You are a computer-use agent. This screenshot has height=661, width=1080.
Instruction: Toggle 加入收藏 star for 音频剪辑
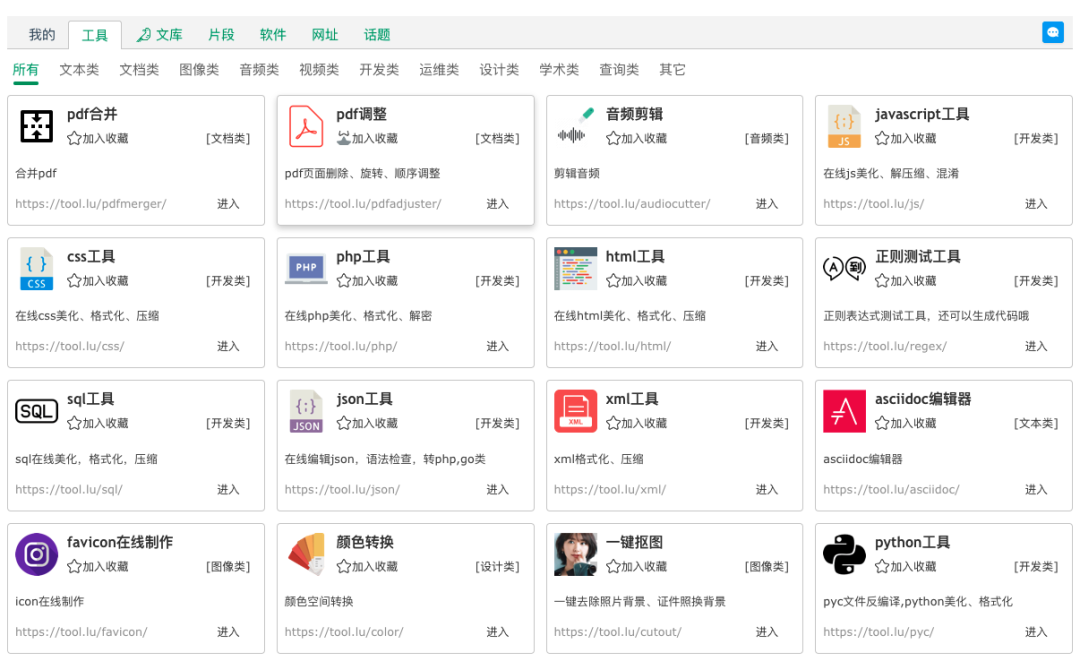click(613, 138)
